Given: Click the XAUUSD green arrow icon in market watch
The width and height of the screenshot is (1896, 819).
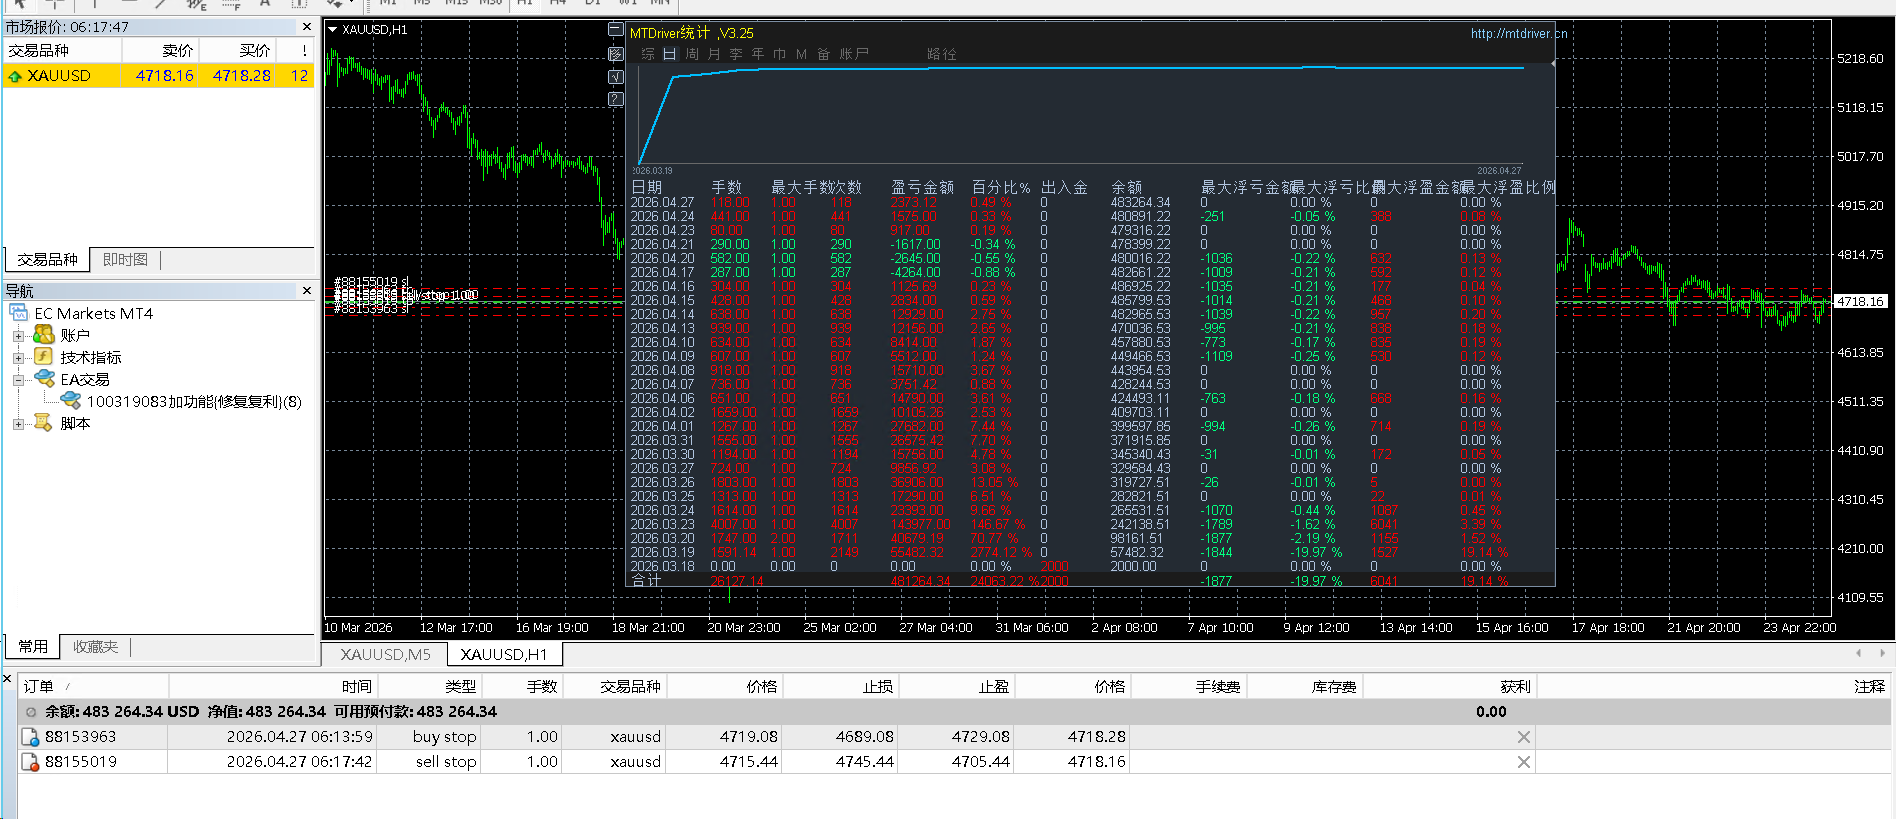Looking at the screenshot, I should pos(15,76).
